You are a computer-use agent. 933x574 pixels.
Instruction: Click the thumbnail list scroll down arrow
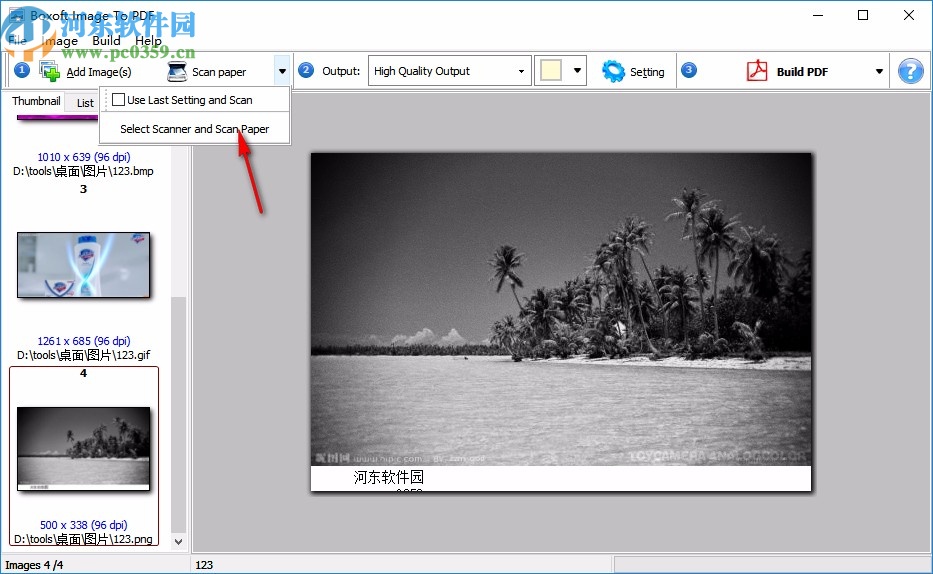click(x=178, y=541)
